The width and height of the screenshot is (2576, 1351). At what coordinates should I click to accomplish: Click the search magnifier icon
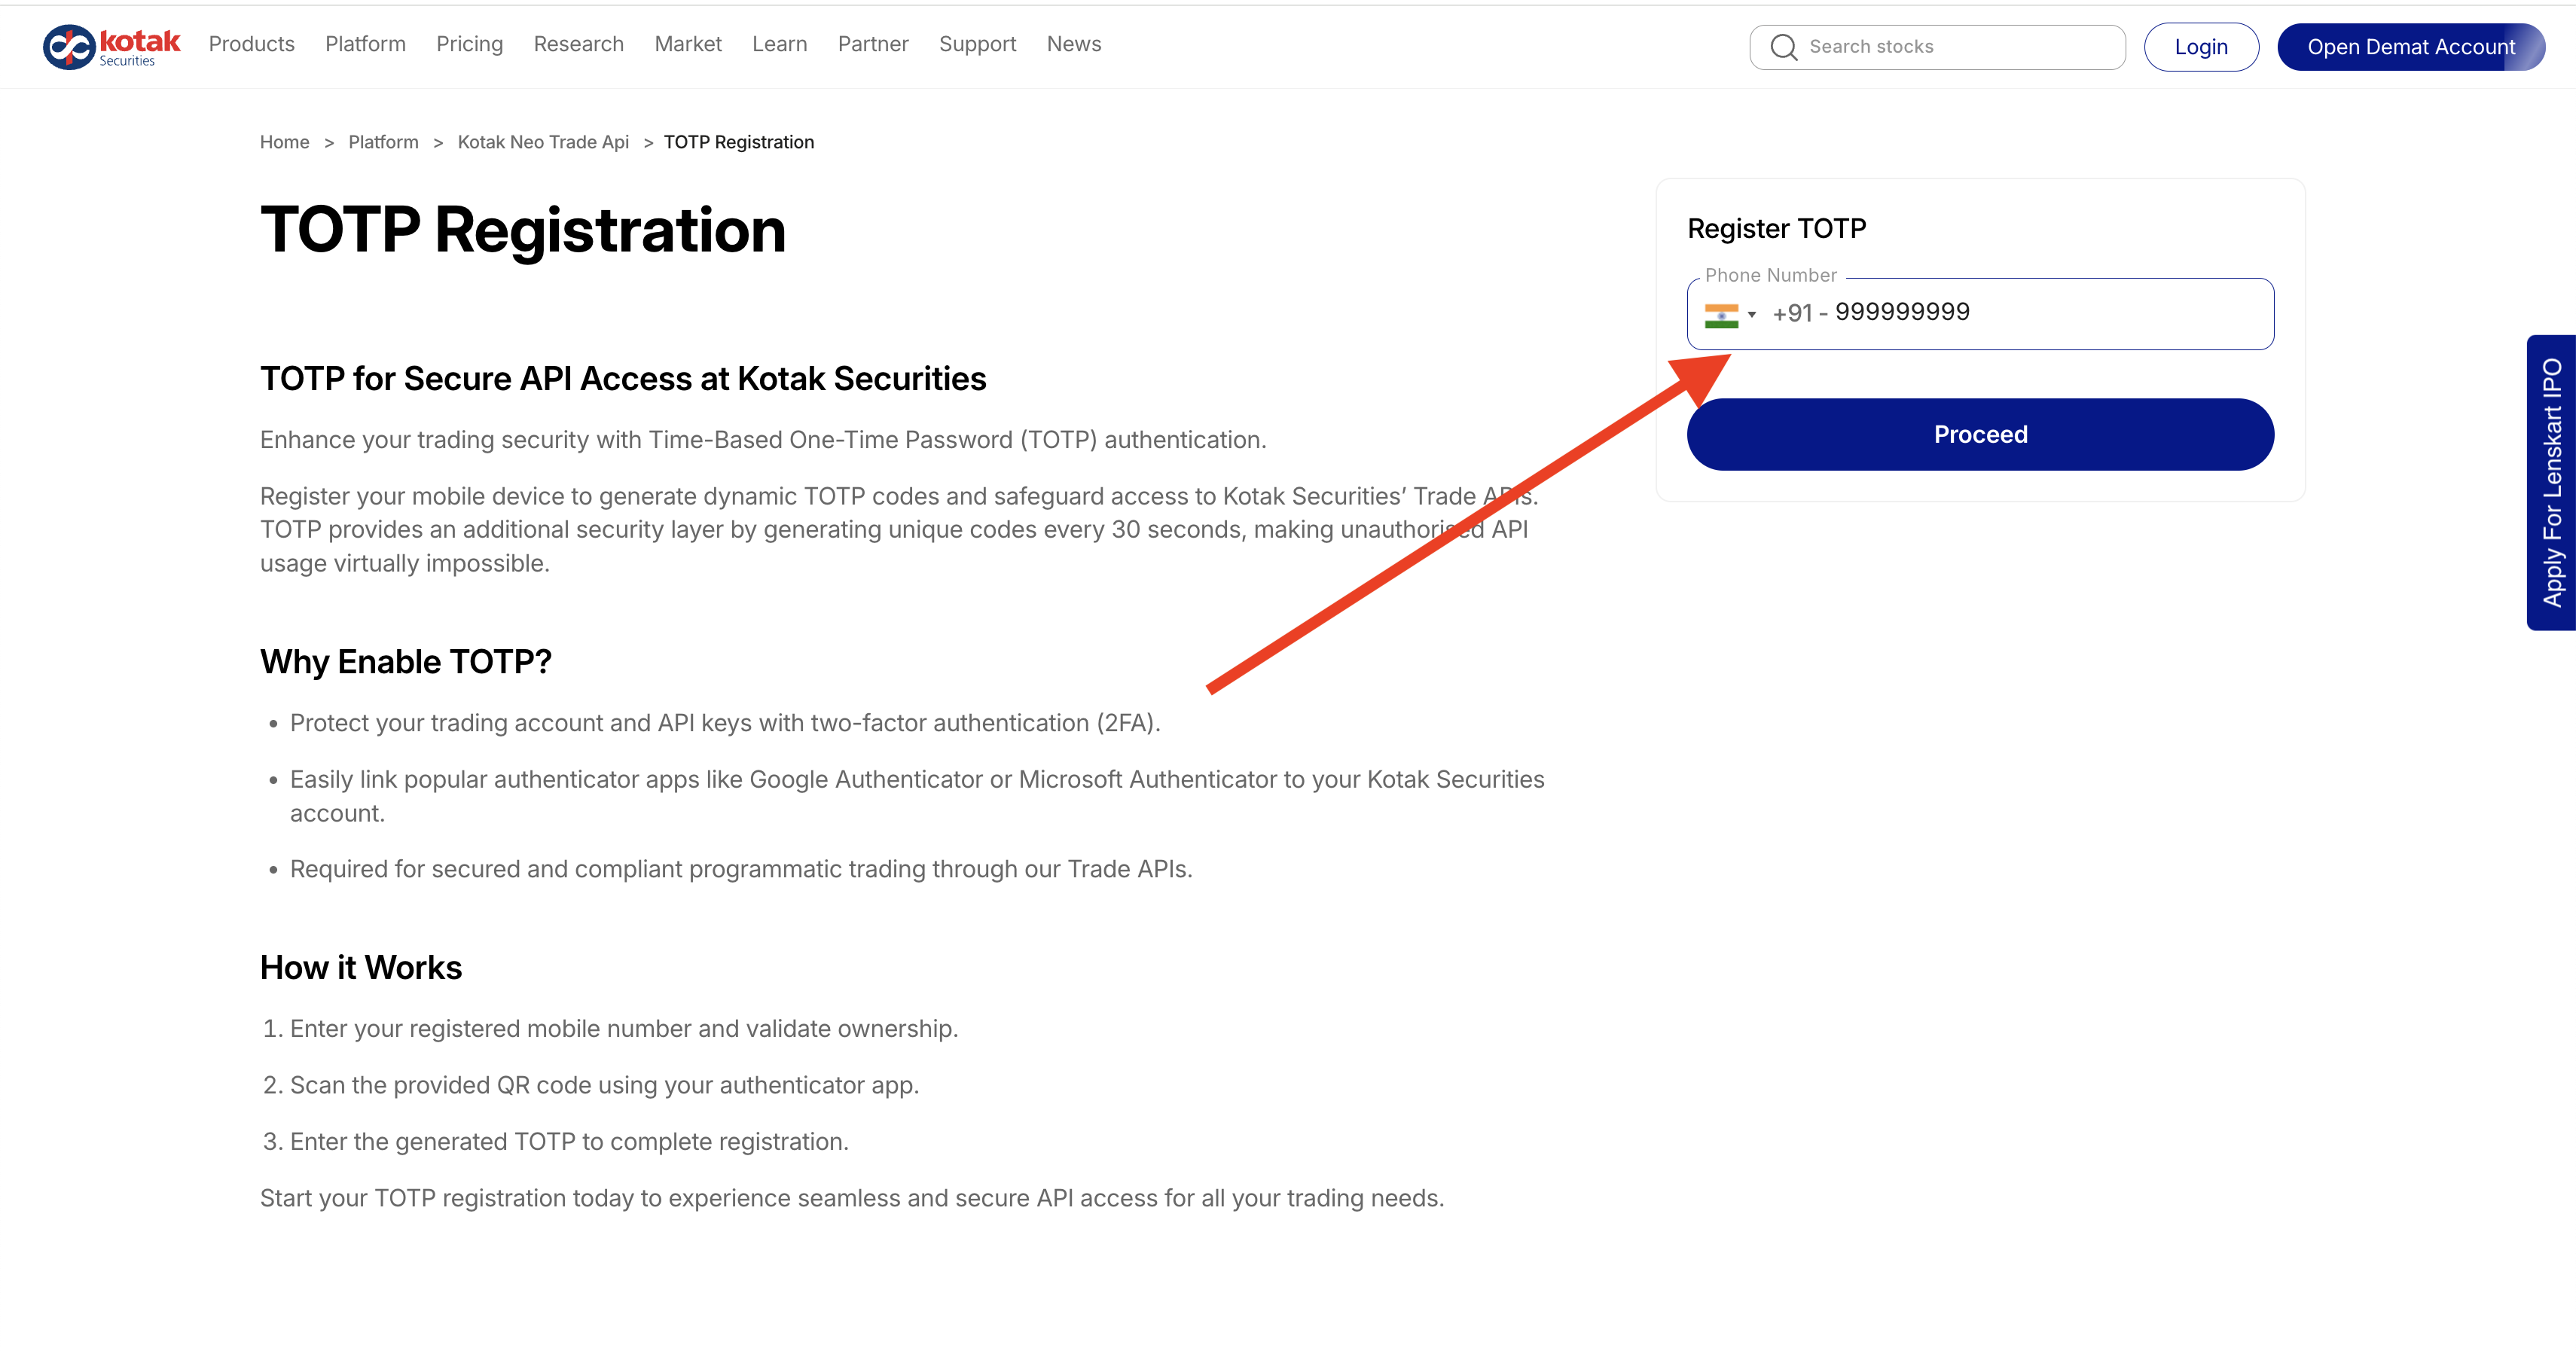click(x=1783, y=47)
